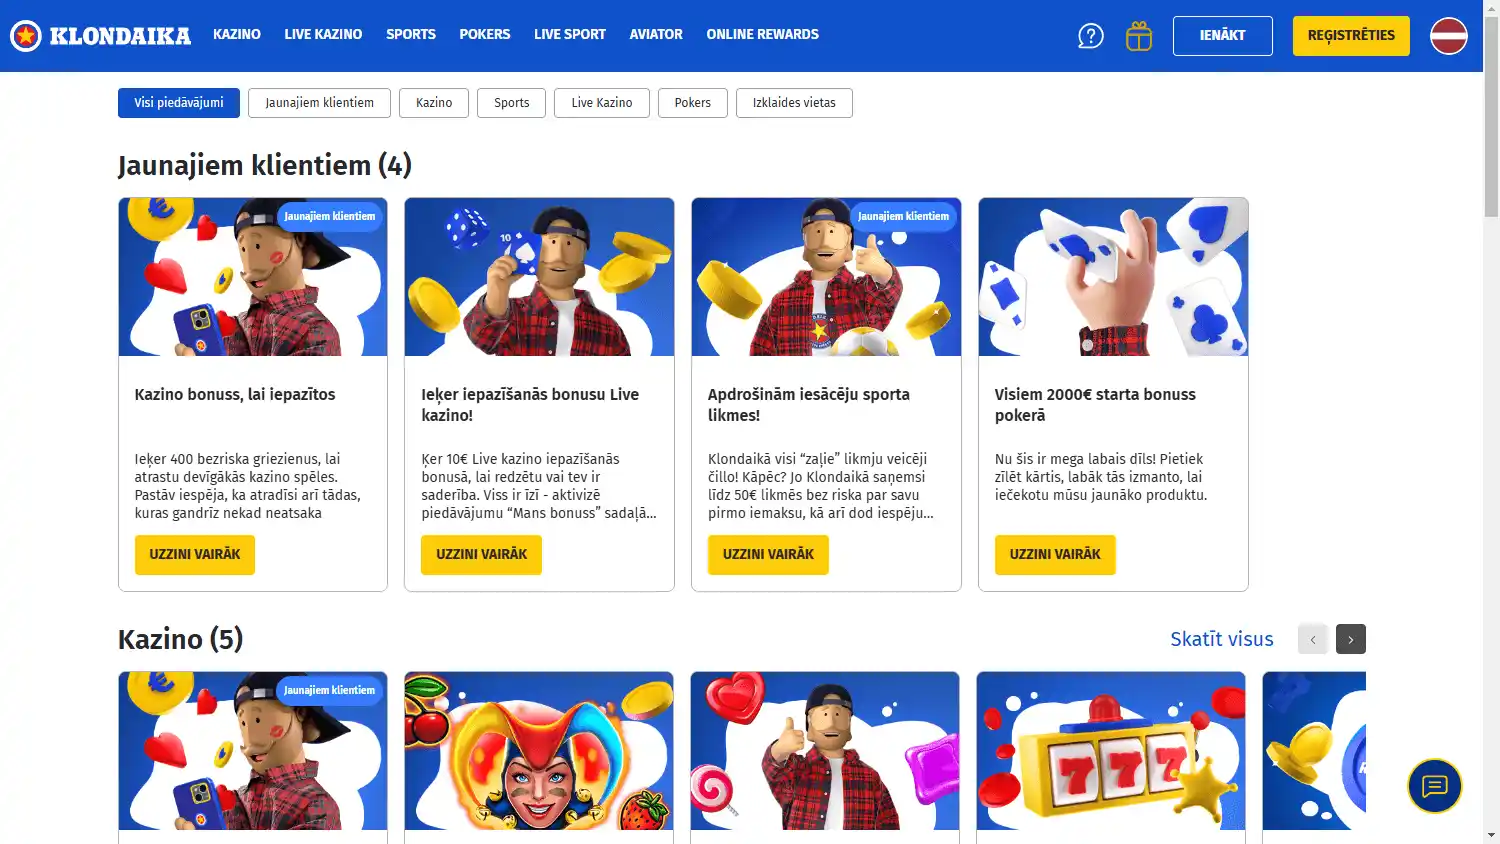Click the REĢISTRĒTIES button
The height and width of the screenshot is (844, 1500).
pyautogui.click(x=1351, y=36)
